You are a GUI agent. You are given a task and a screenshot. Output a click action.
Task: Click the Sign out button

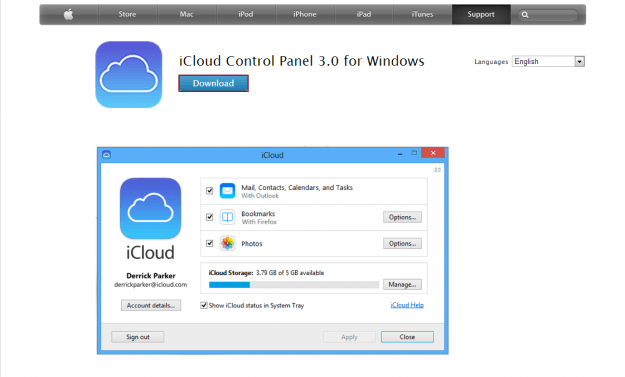(138, 337)
